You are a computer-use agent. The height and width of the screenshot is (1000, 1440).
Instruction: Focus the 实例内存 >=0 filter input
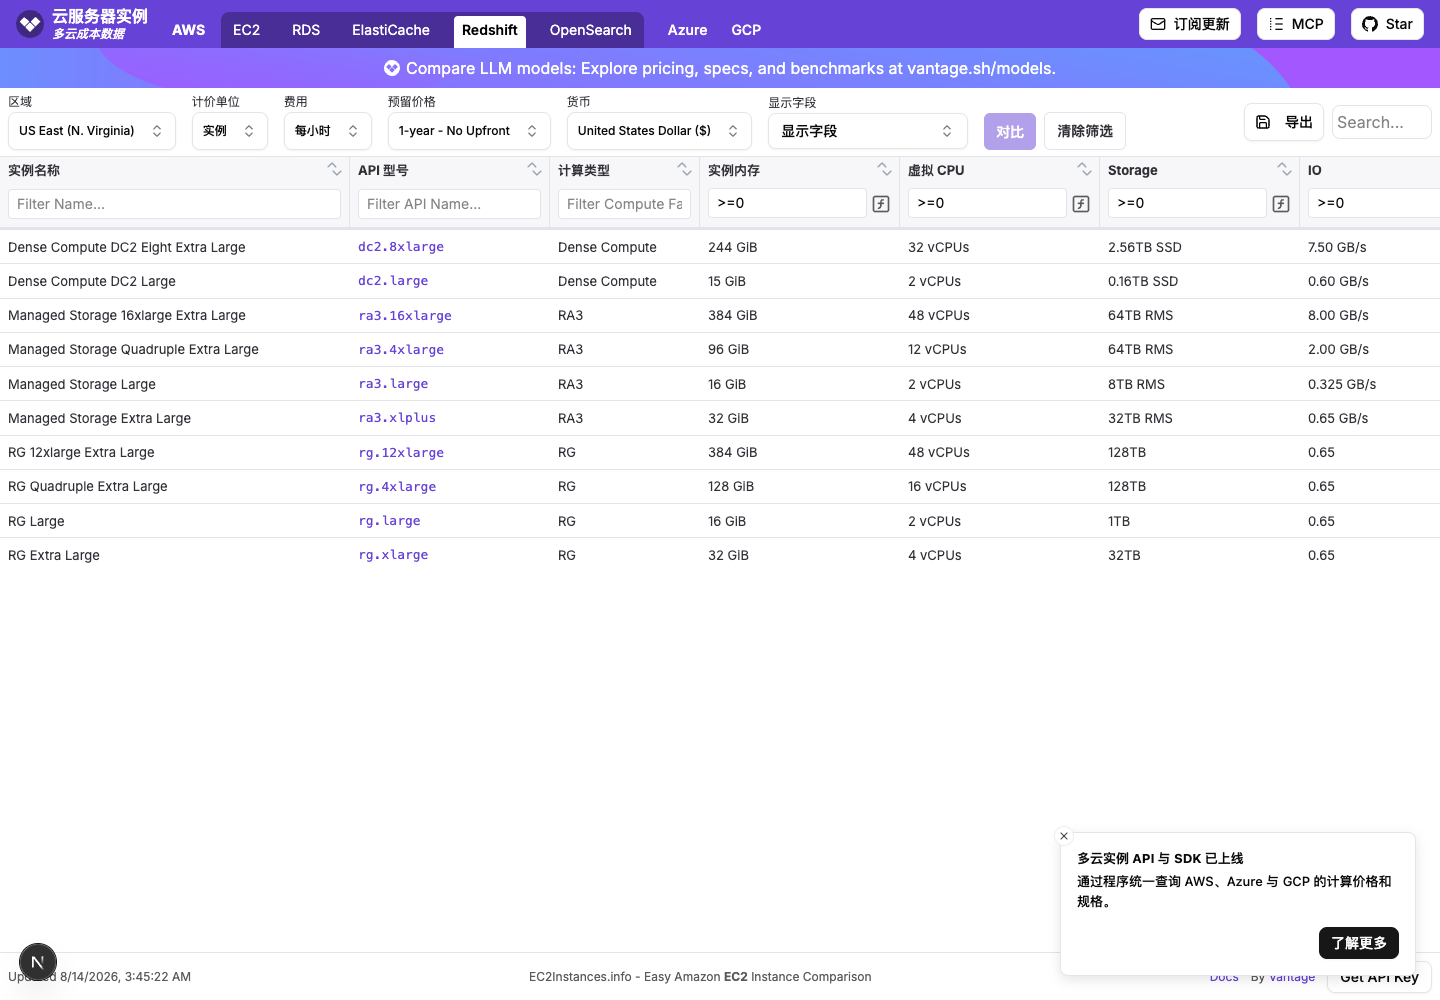point(787,203)
